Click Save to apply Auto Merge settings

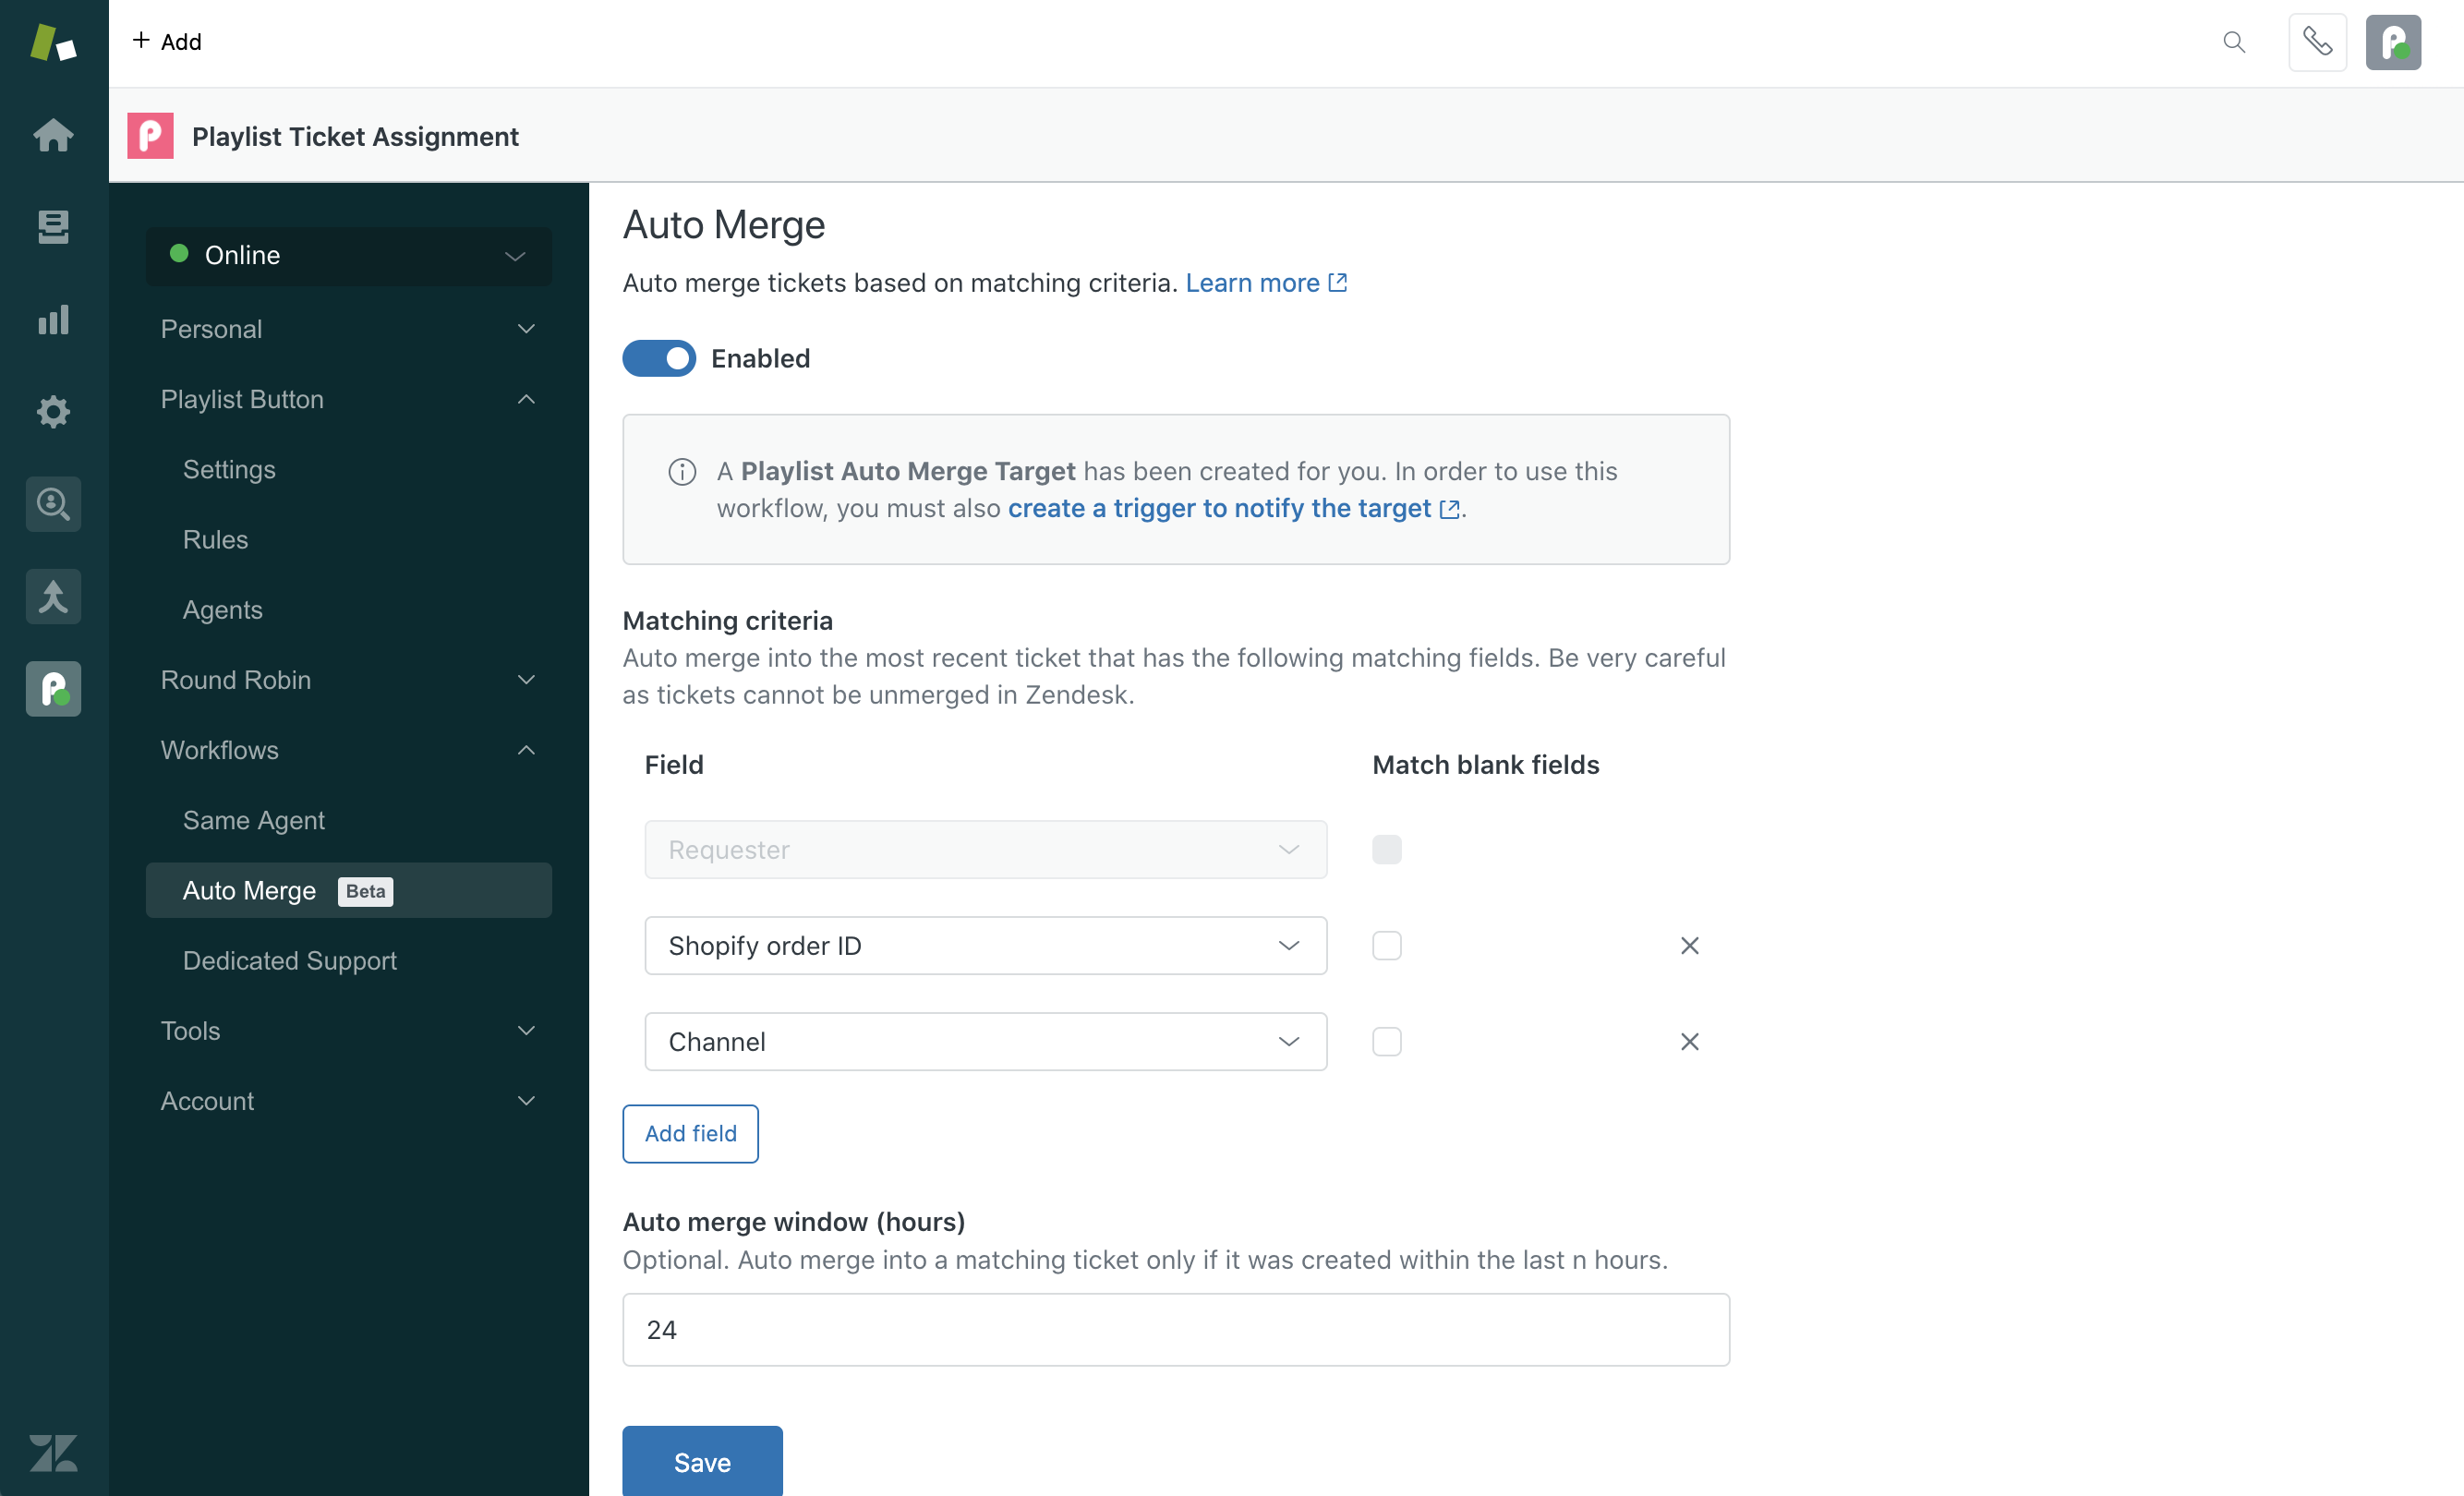click(x=702, y=1461)
